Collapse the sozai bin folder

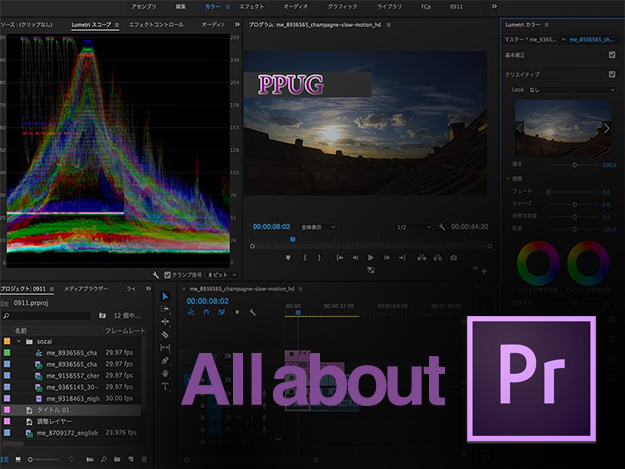(x=19, y=341)
